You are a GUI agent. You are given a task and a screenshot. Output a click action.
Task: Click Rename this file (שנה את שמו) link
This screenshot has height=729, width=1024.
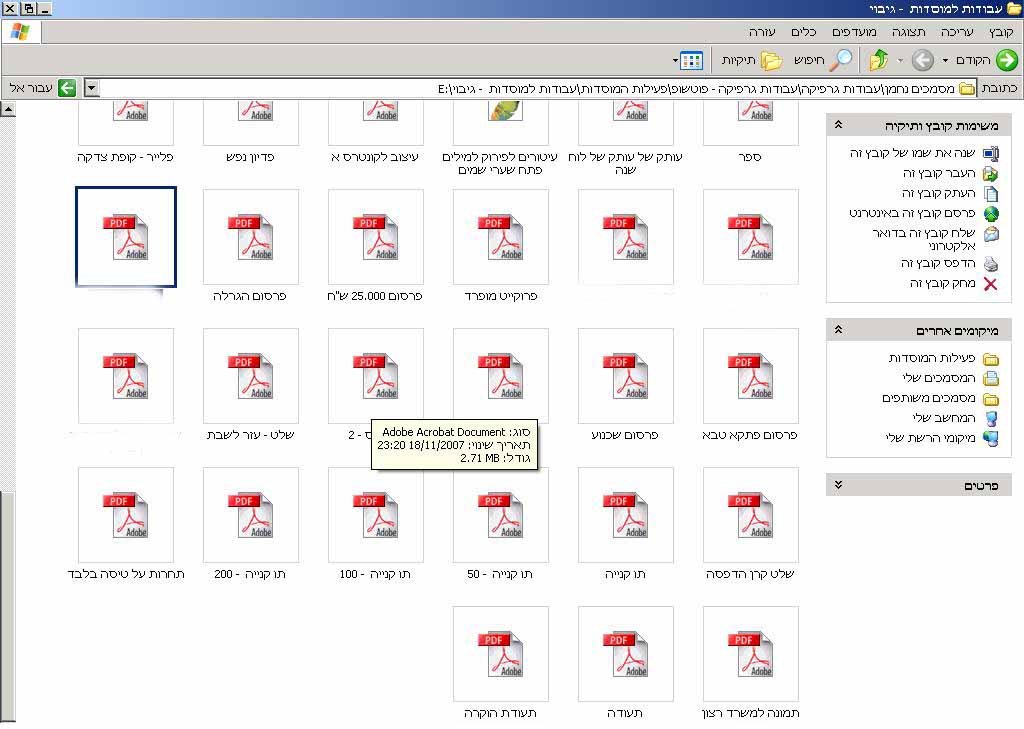pos(912,153)
